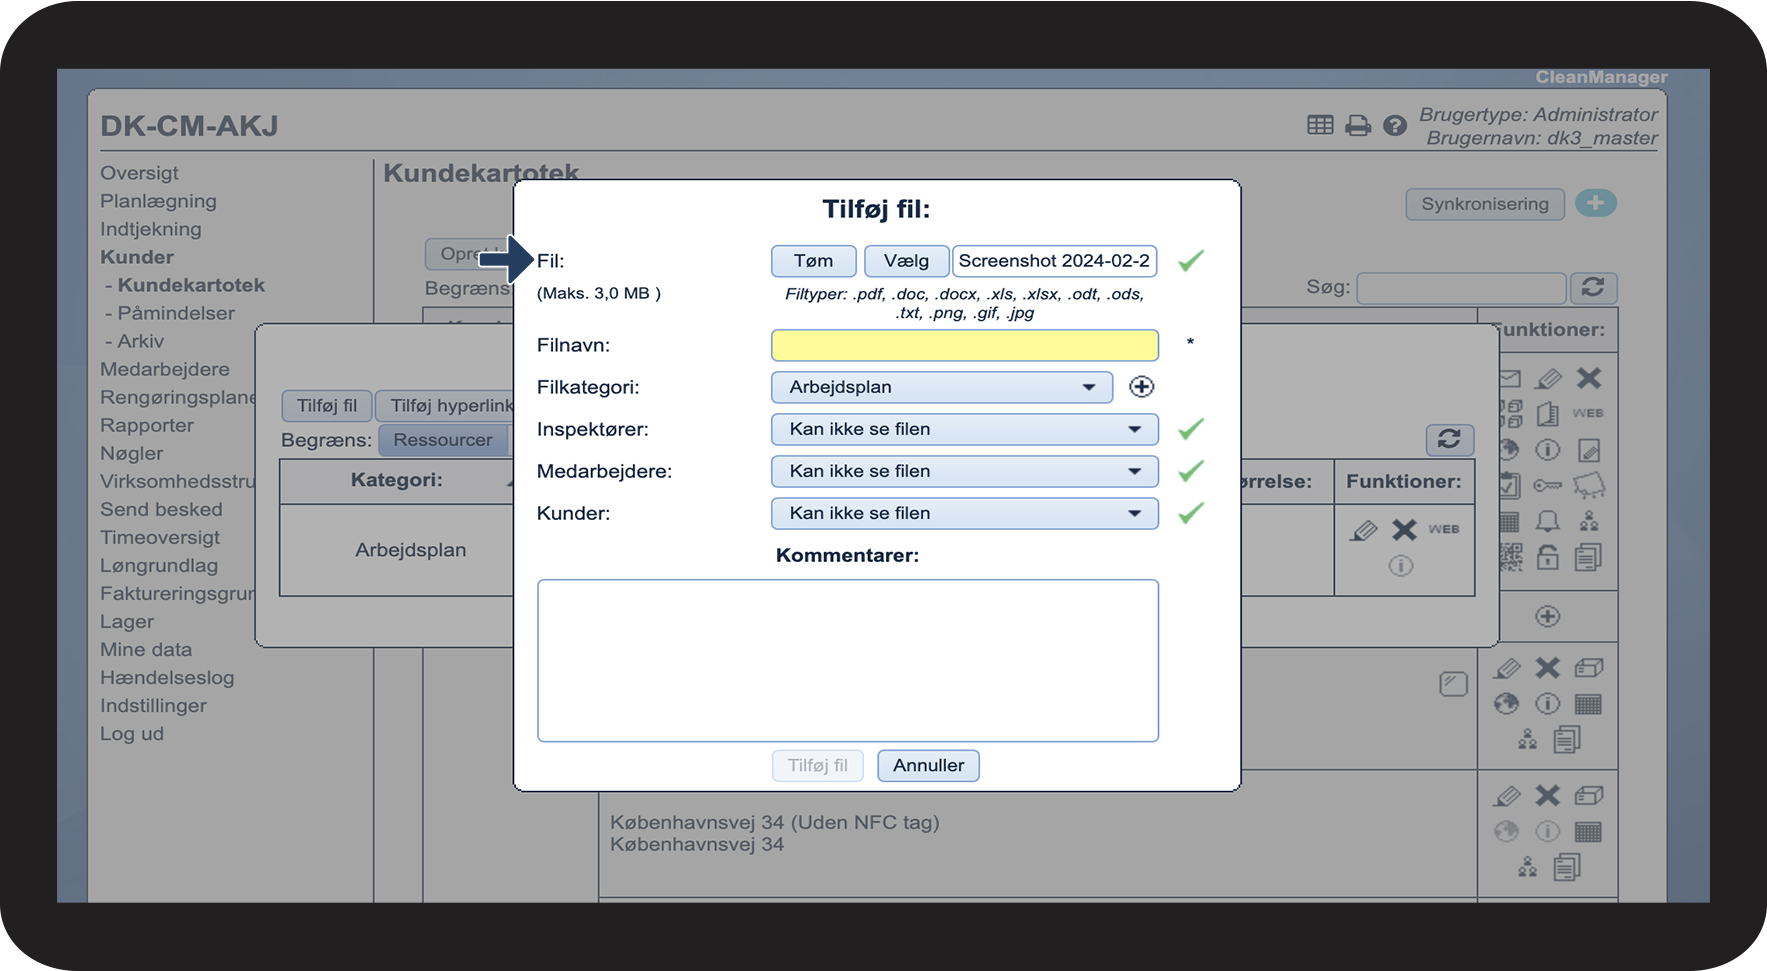1767x971 pixels.
Task: Open the Inspektører visibility dropdown
Action: point(964,429)
